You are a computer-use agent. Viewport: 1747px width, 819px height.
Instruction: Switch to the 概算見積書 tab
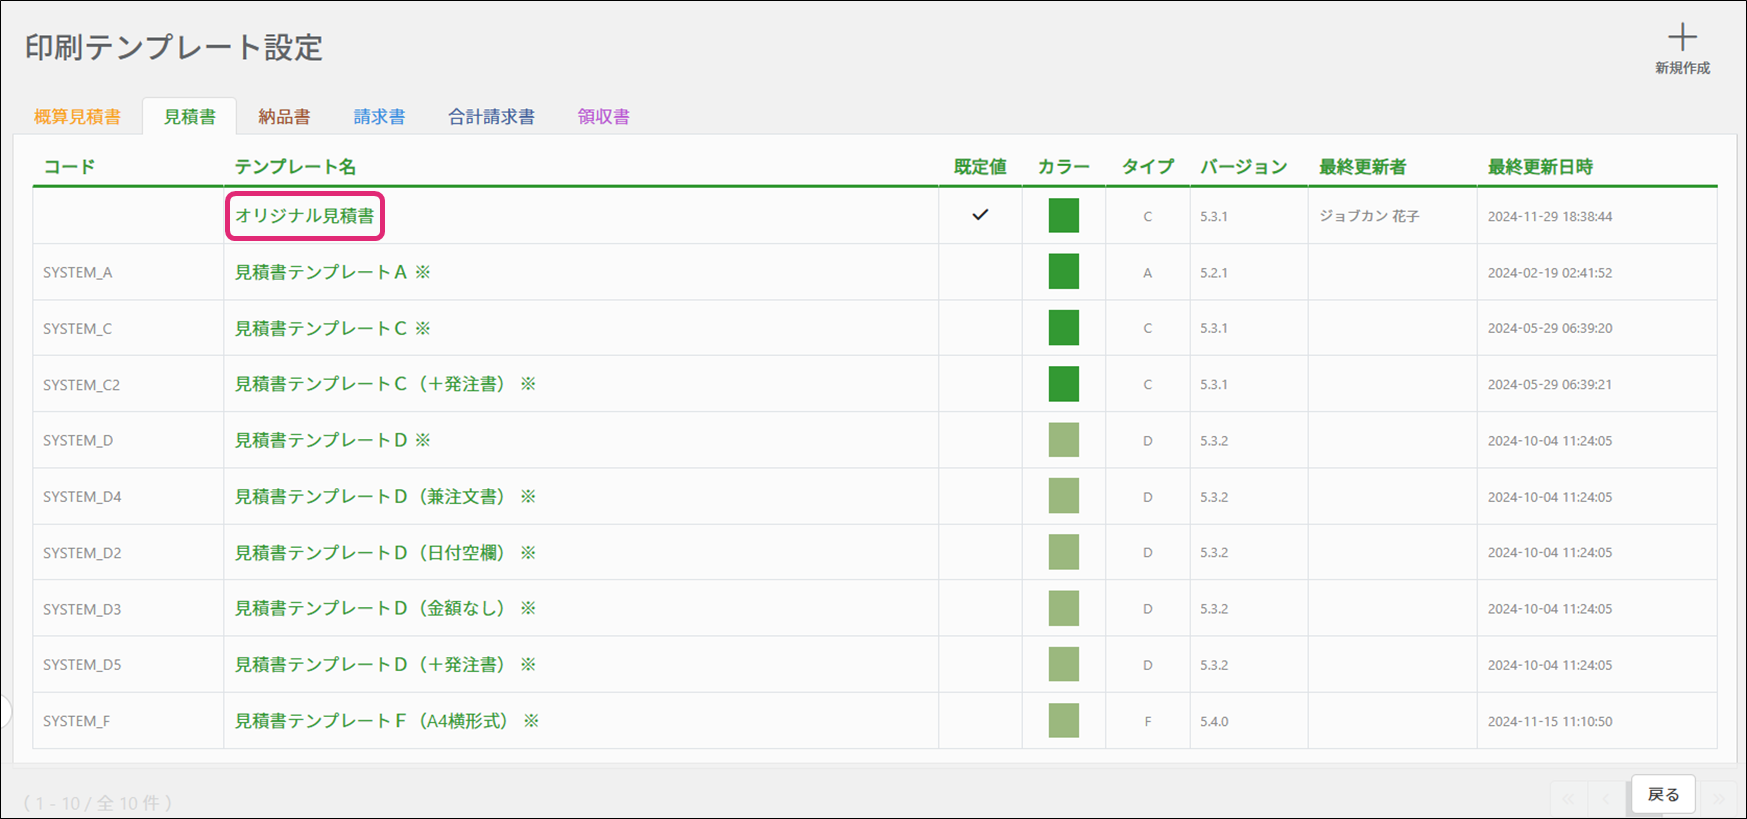(x=77, y=117)
